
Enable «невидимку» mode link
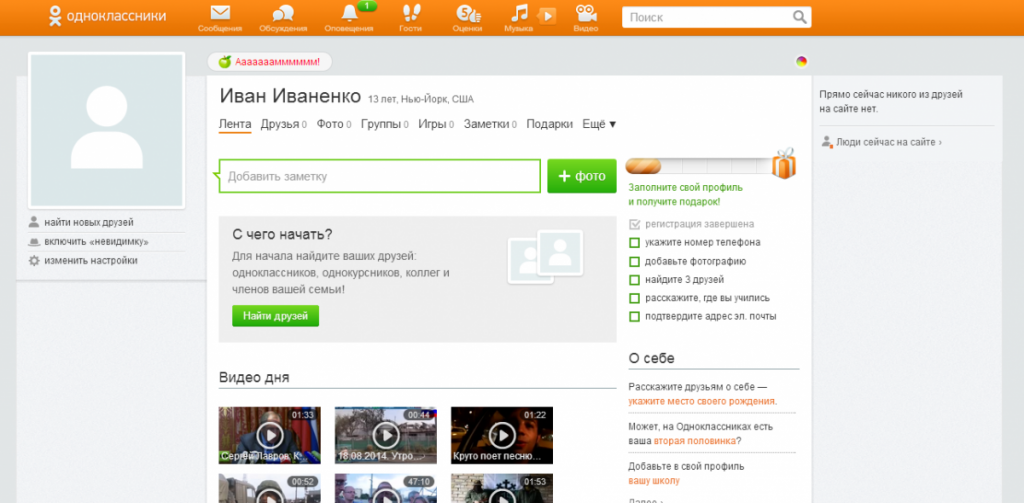click(x=97, y=242)
